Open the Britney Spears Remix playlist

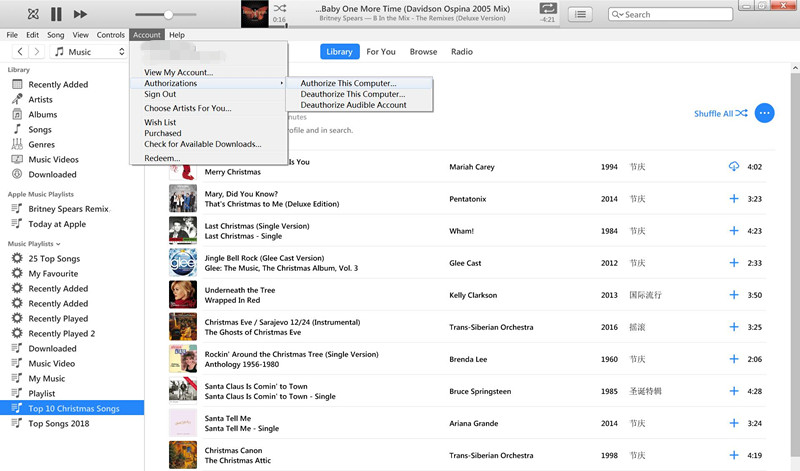(x=68, y=209)
